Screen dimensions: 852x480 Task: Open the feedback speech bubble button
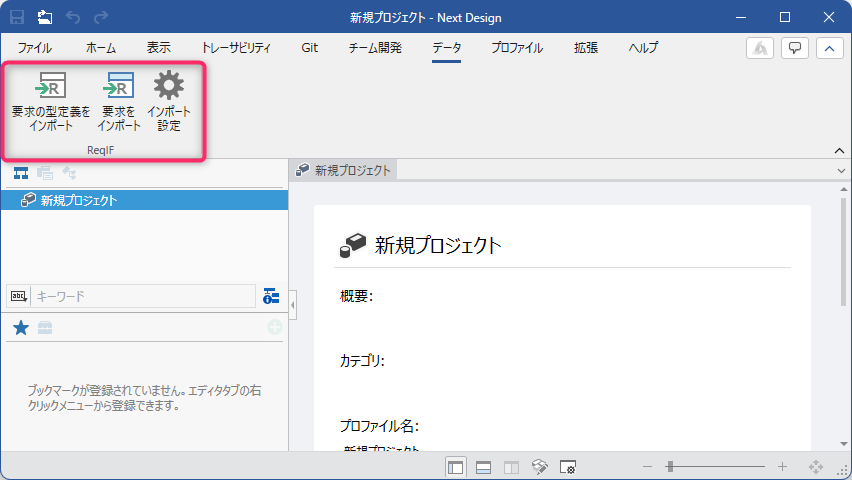click(x=795, y=48)
